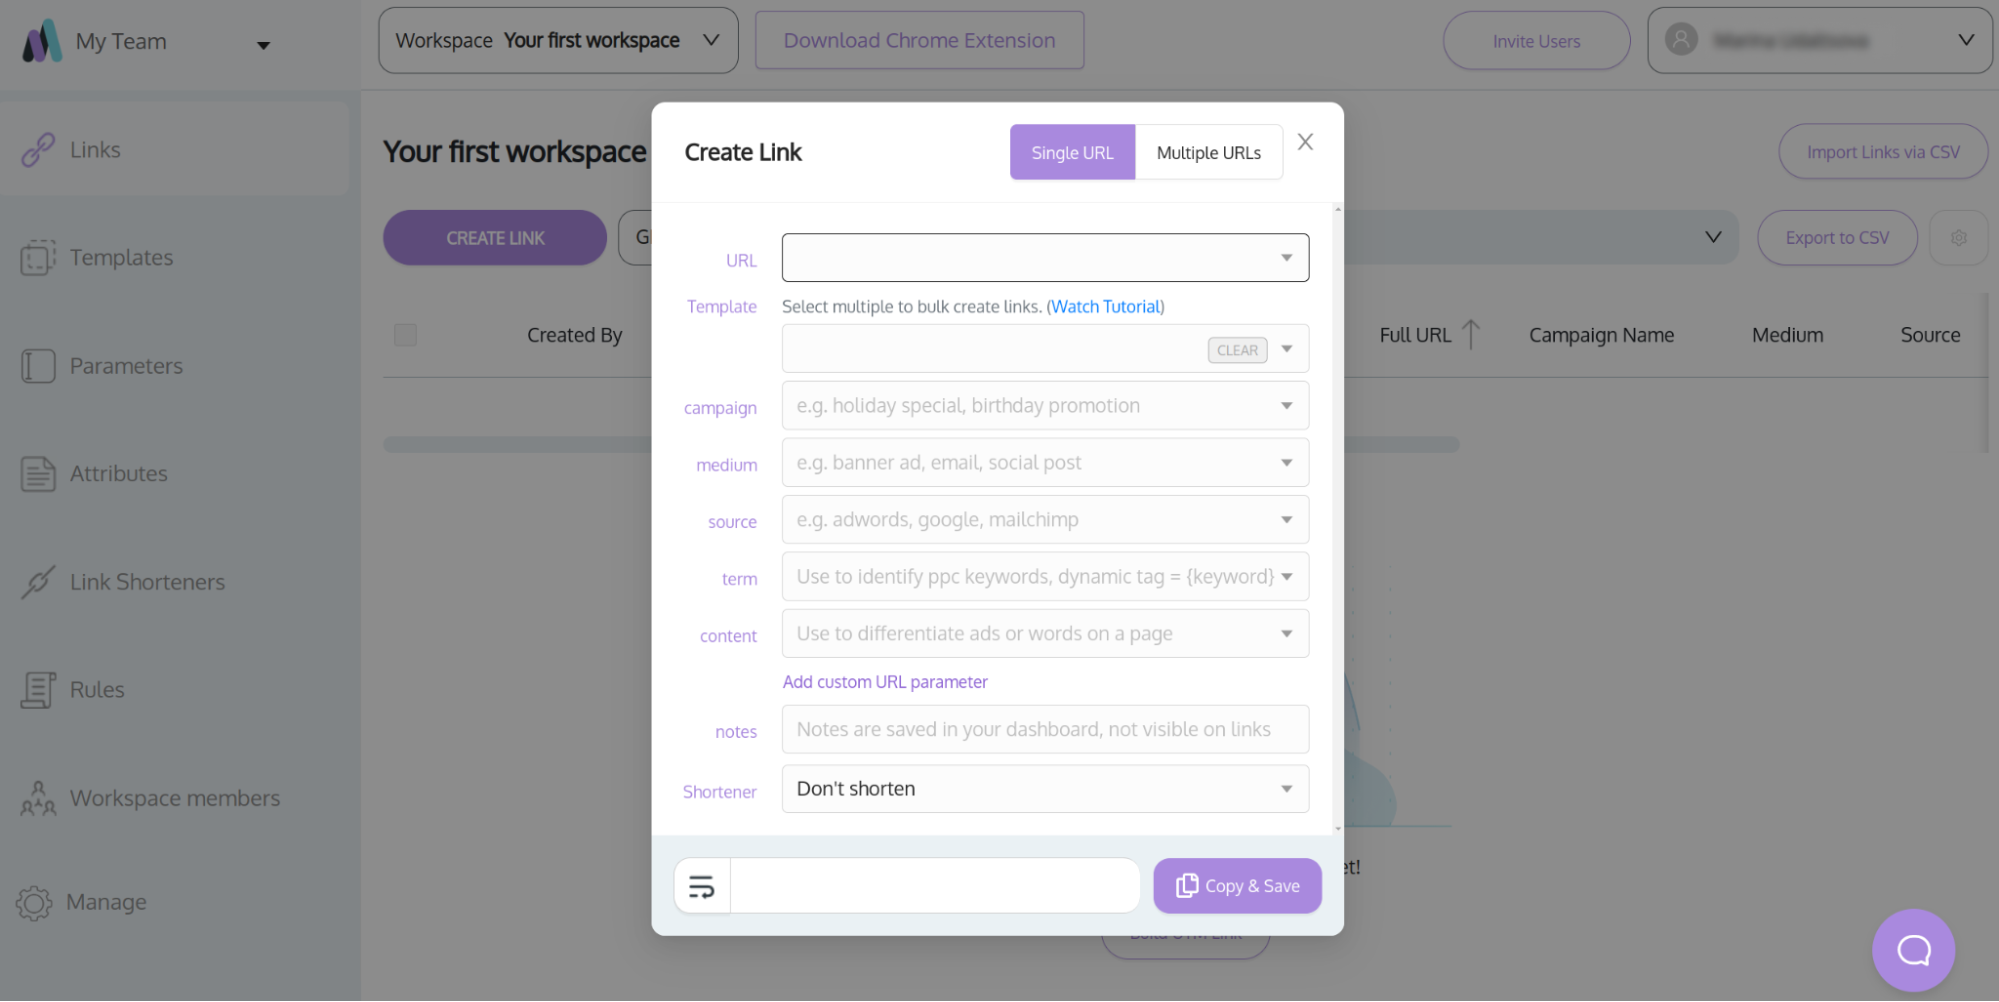Expand the Shortener dropdown
This screenshot has height=1002, width=1999.
tap(1045, 789)
